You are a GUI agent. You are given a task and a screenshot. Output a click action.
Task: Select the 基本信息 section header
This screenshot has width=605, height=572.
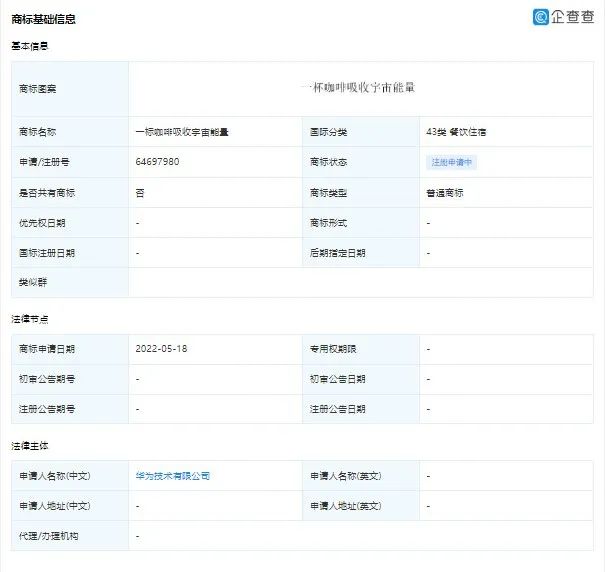click(30, 46)
